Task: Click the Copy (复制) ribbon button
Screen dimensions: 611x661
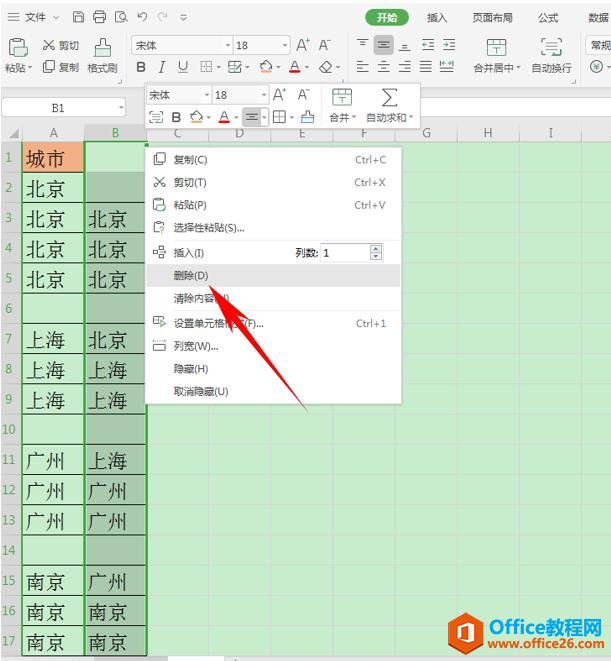Action: tap(61, 67)
